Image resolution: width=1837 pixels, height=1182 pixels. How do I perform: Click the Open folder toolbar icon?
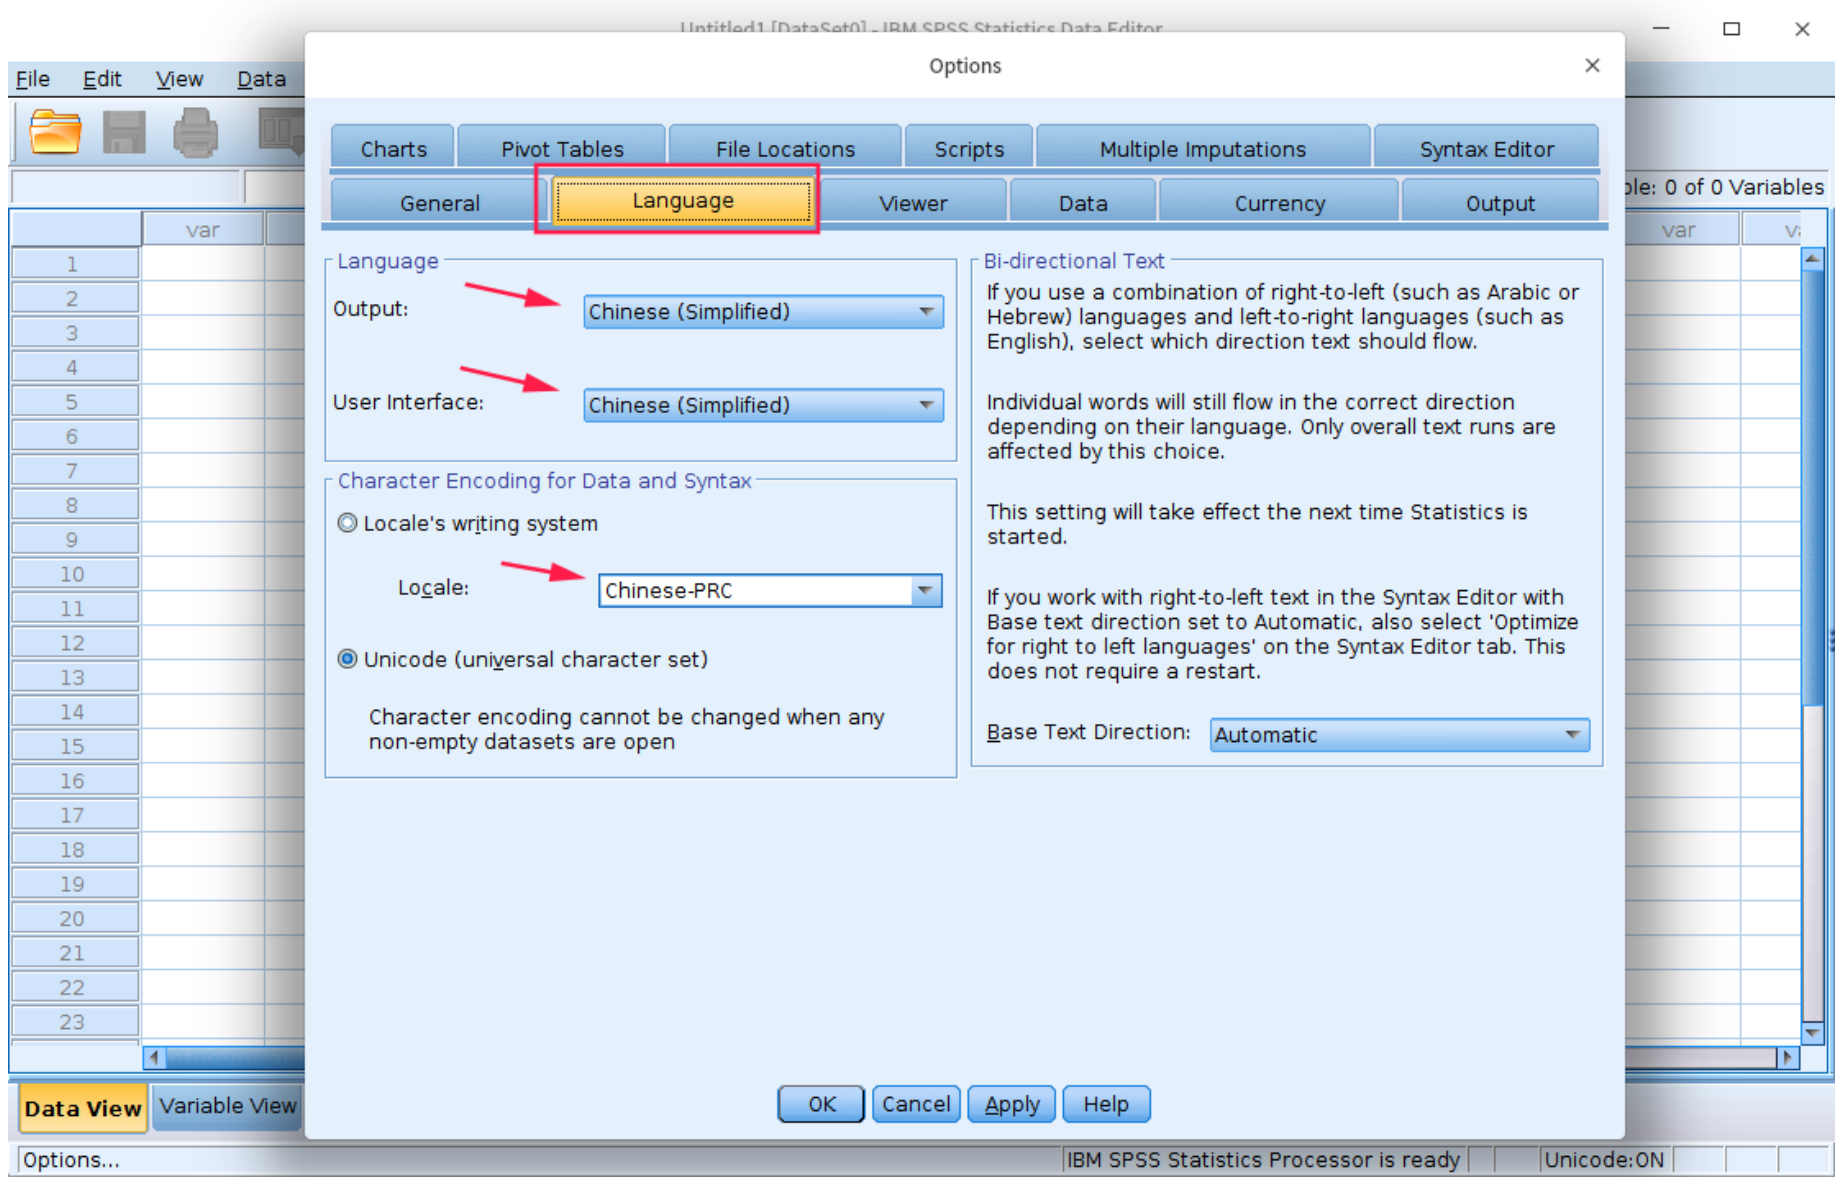(55, 132)
